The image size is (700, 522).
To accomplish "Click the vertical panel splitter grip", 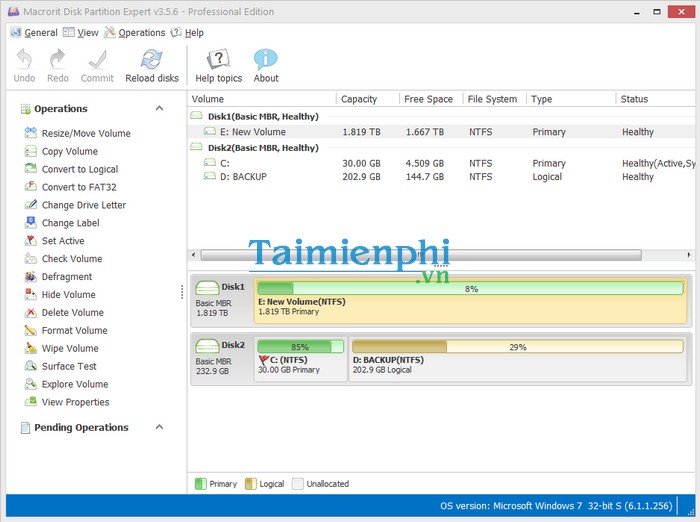I will coord(182,292).
